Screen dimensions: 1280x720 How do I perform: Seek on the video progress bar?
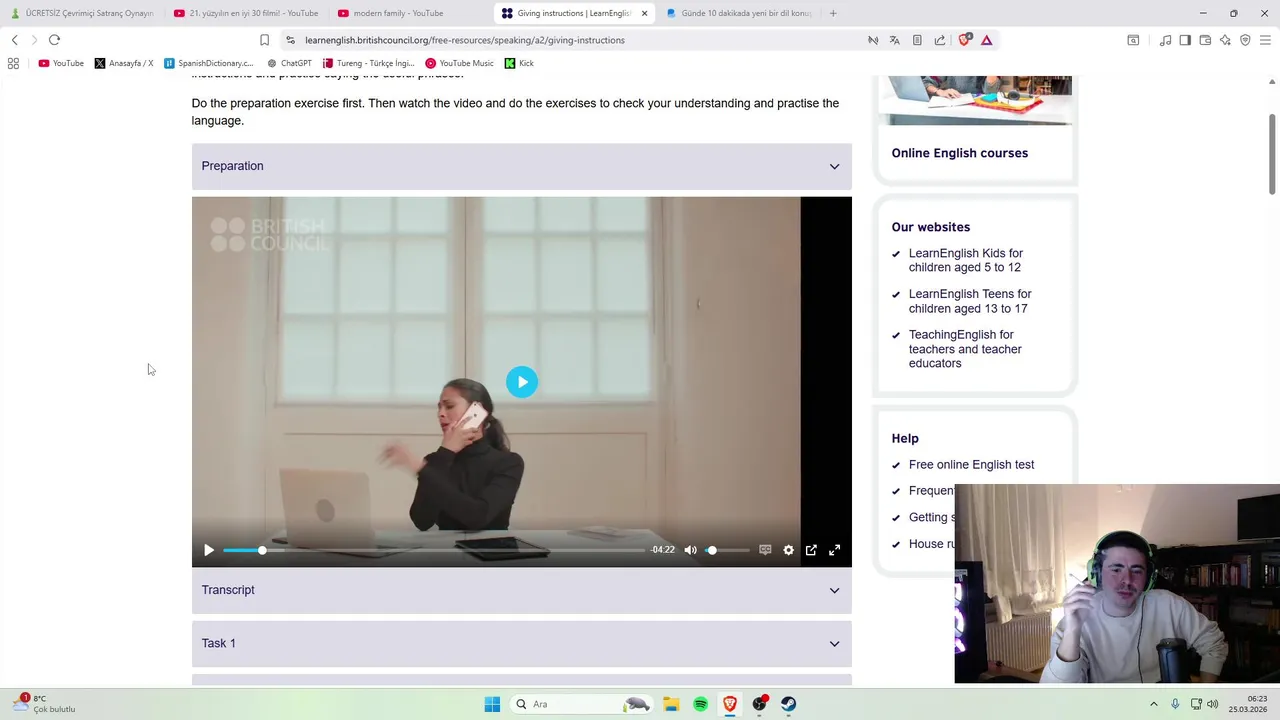[x=434, y=550]
